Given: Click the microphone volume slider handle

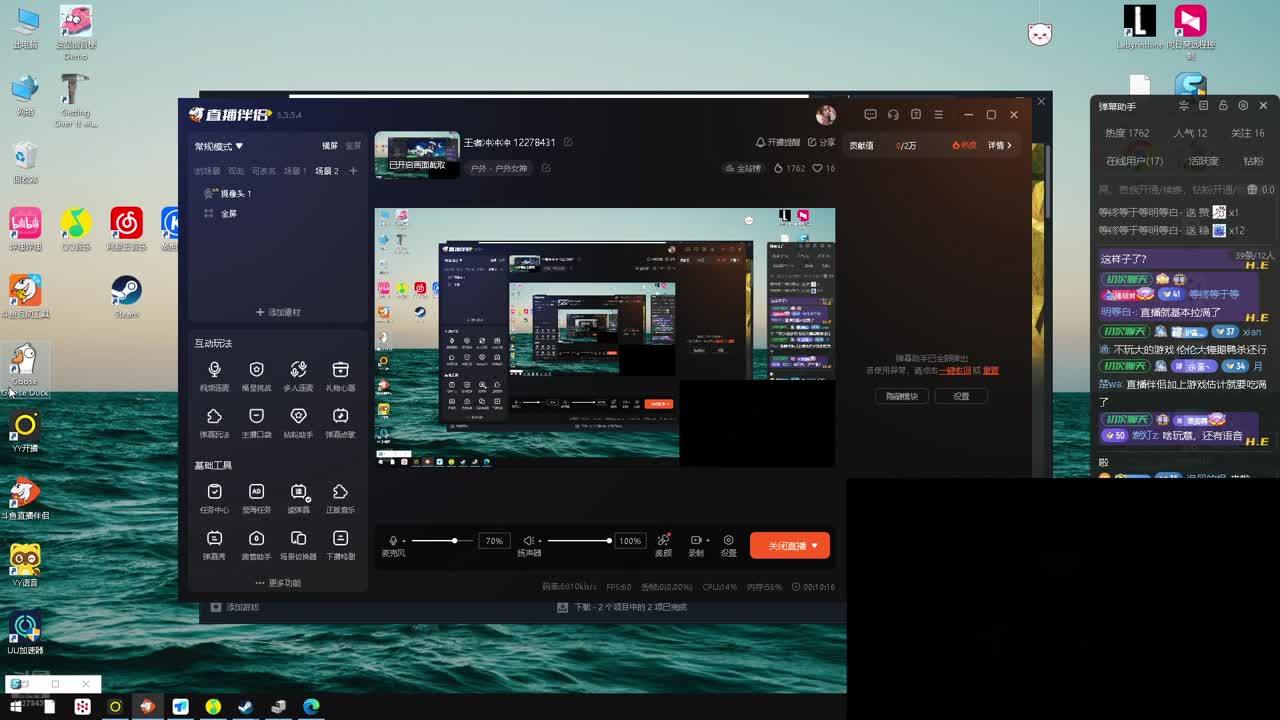Looking at the screenshot, I should pyautogui.click(x=454, y=541).
